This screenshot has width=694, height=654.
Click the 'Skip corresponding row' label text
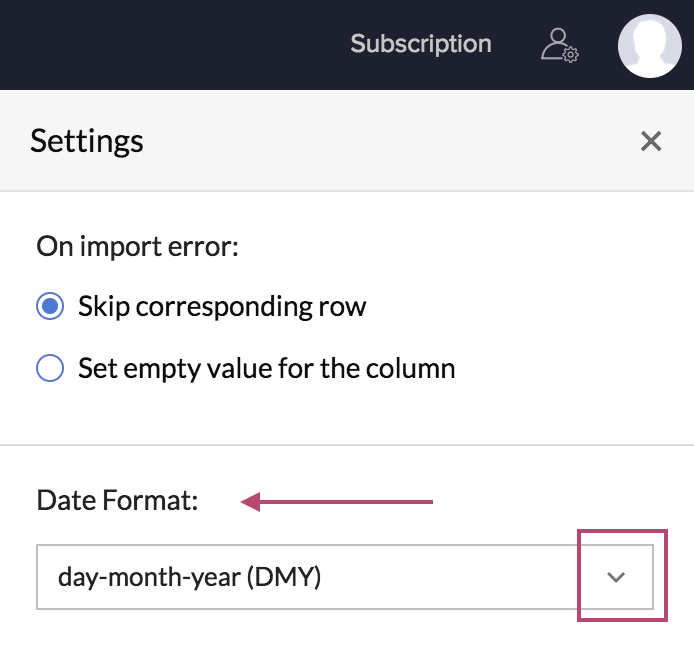222,306
